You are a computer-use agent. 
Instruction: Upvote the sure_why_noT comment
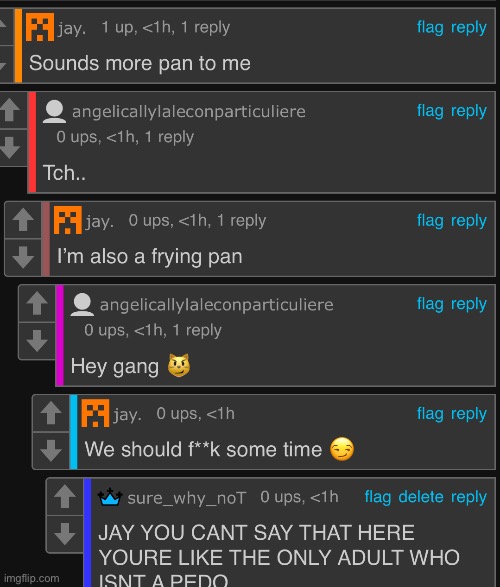tap(65, 496)
